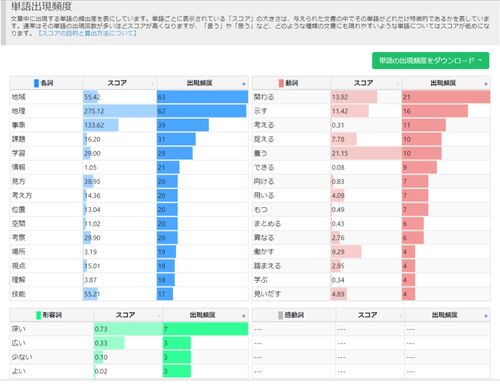Viewport: 500px width, 386px height.
Task: Click frequency bar 16 for 示す
Action: tap(435, 111)
